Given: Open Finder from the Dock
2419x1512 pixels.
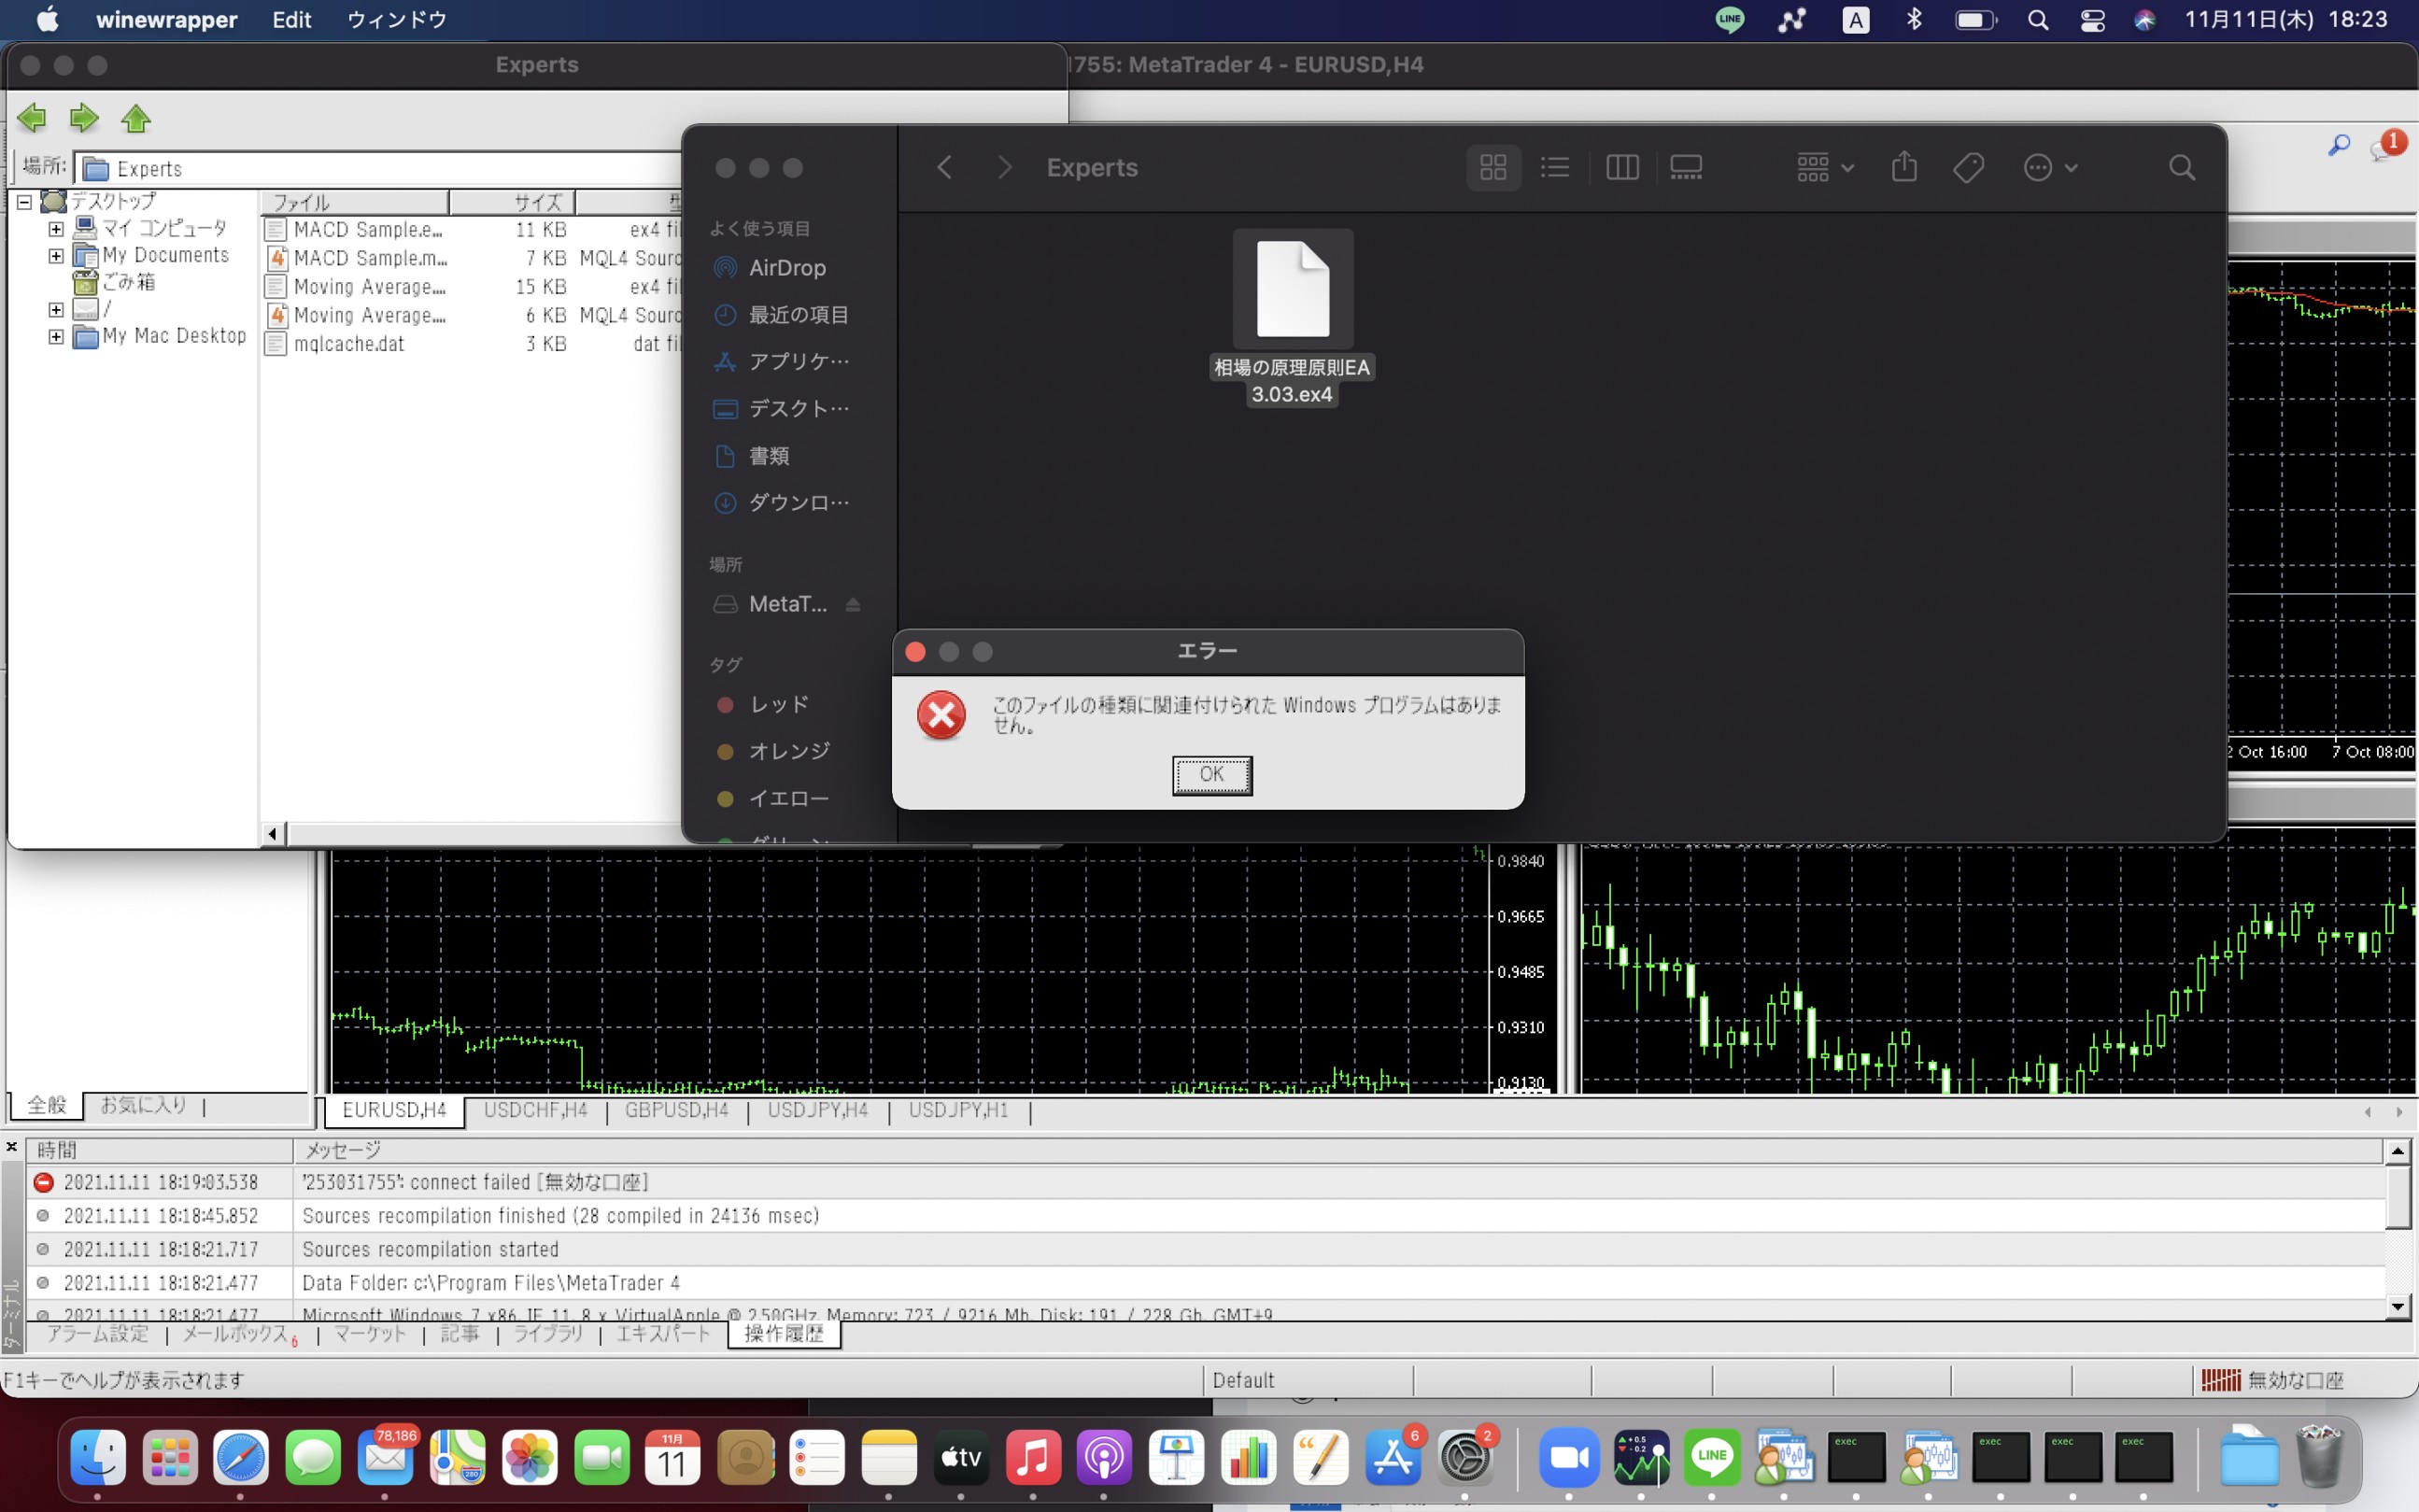Looking at the screenshot, I should coord(98,1458).
